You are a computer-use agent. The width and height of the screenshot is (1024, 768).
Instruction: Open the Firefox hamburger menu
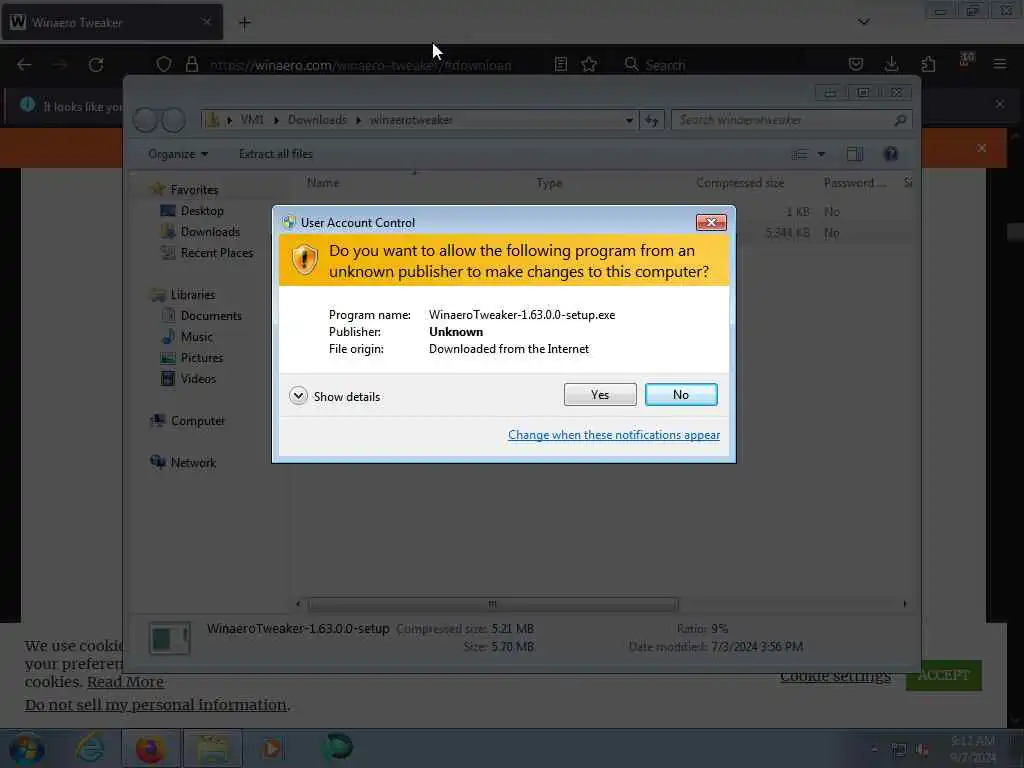(x=999, y=64)
